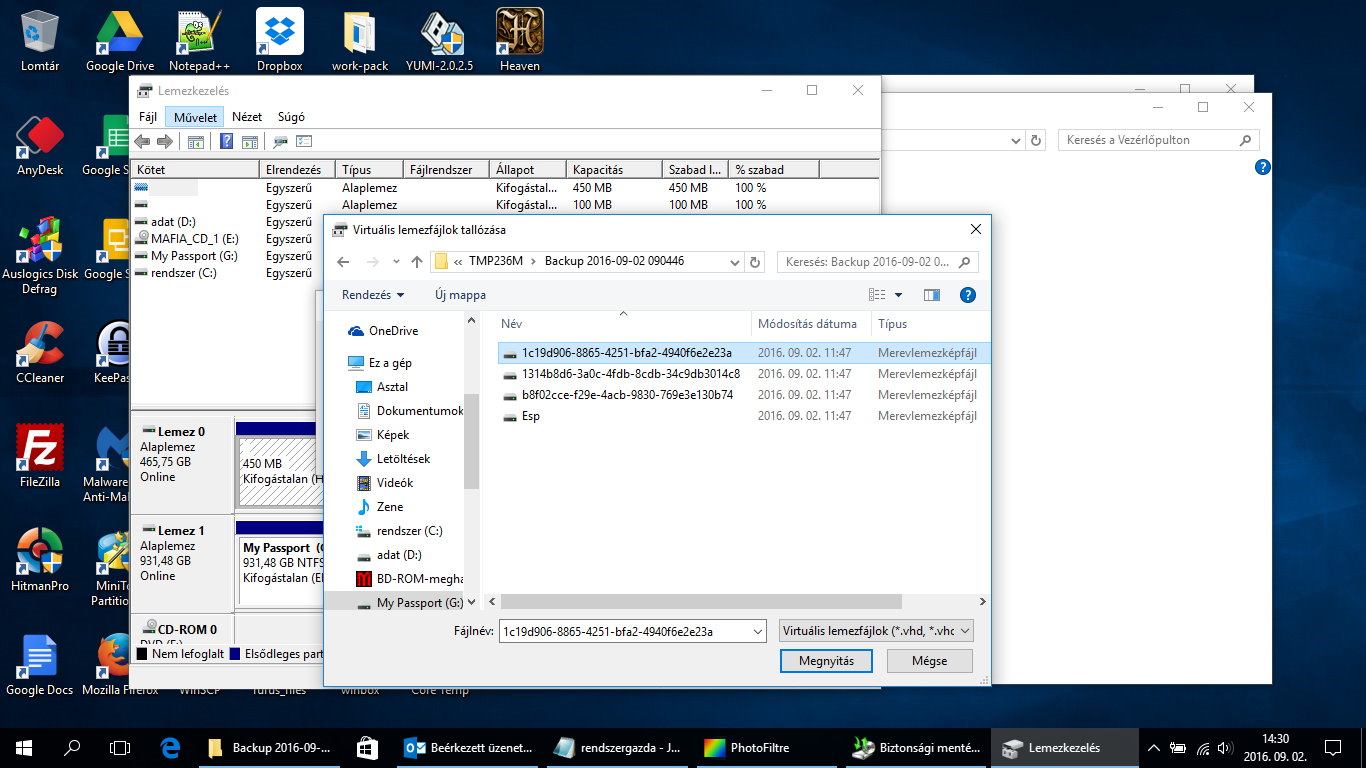Cancel with the Mégse button
Viewport: 1366px width, 768px height.
point(929,661)
